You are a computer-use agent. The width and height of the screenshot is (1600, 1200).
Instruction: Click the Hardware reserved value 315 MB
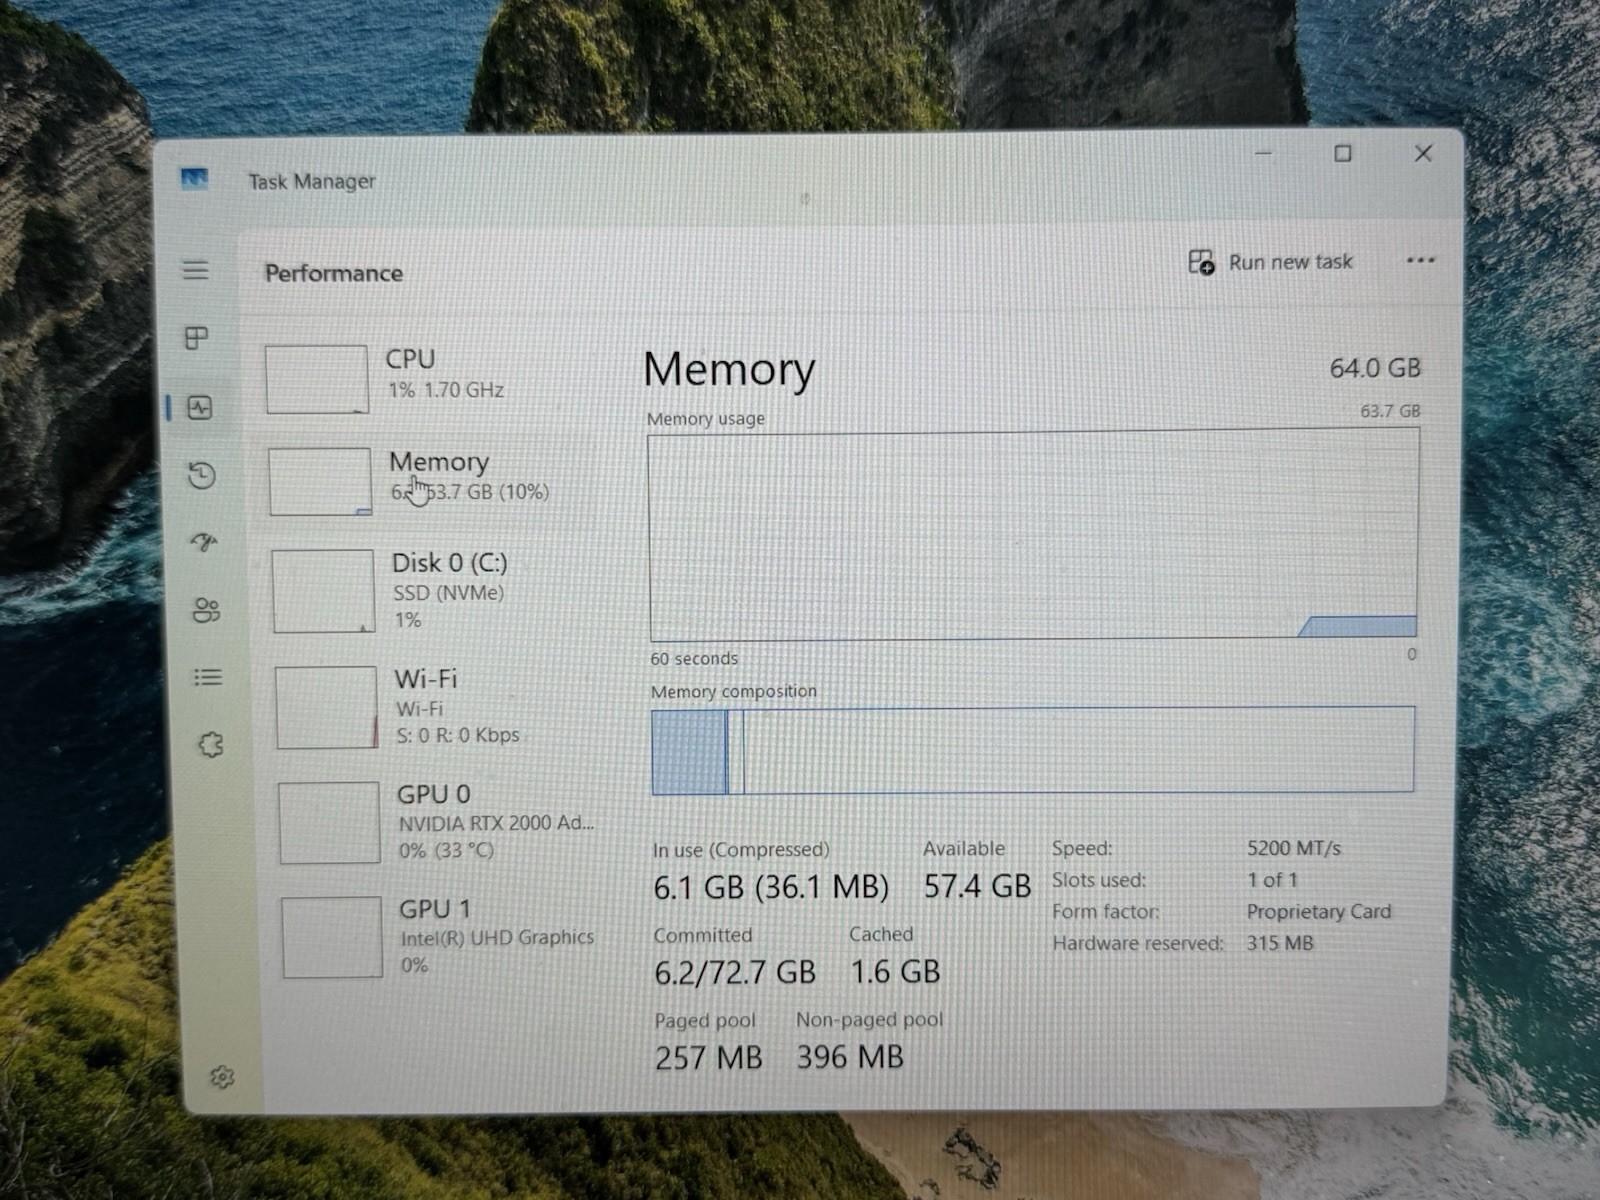tap(1280, 943)
